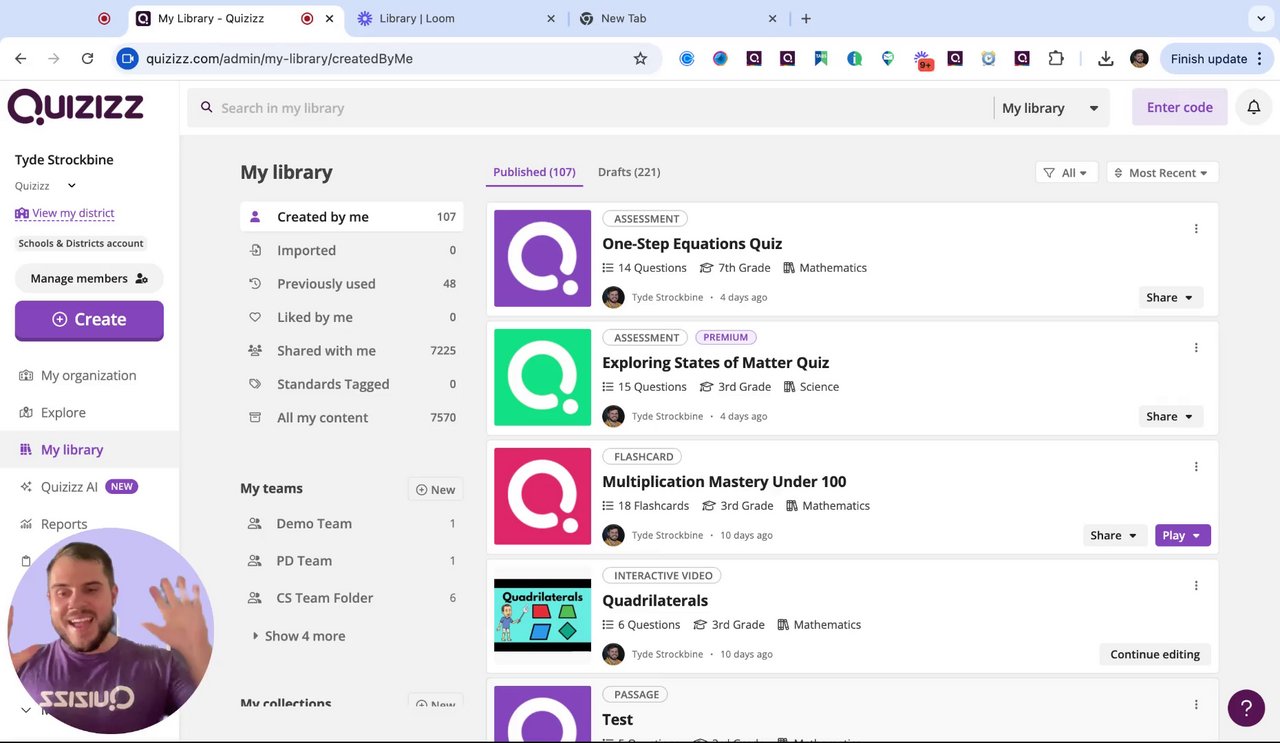Screen dimensions: 1280x743
Task: Open options menu for Exploring States of Matter Quiz
Action: (1196, 348)
